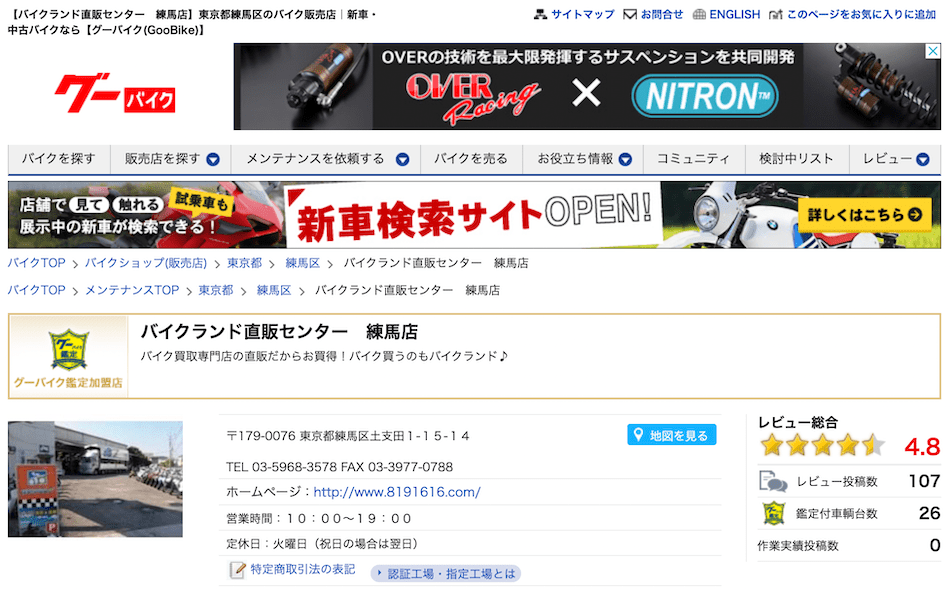Click the certified vehicle count badge icon
The width and height of the screenshot is (952, 589).
[x=773, y=513]
